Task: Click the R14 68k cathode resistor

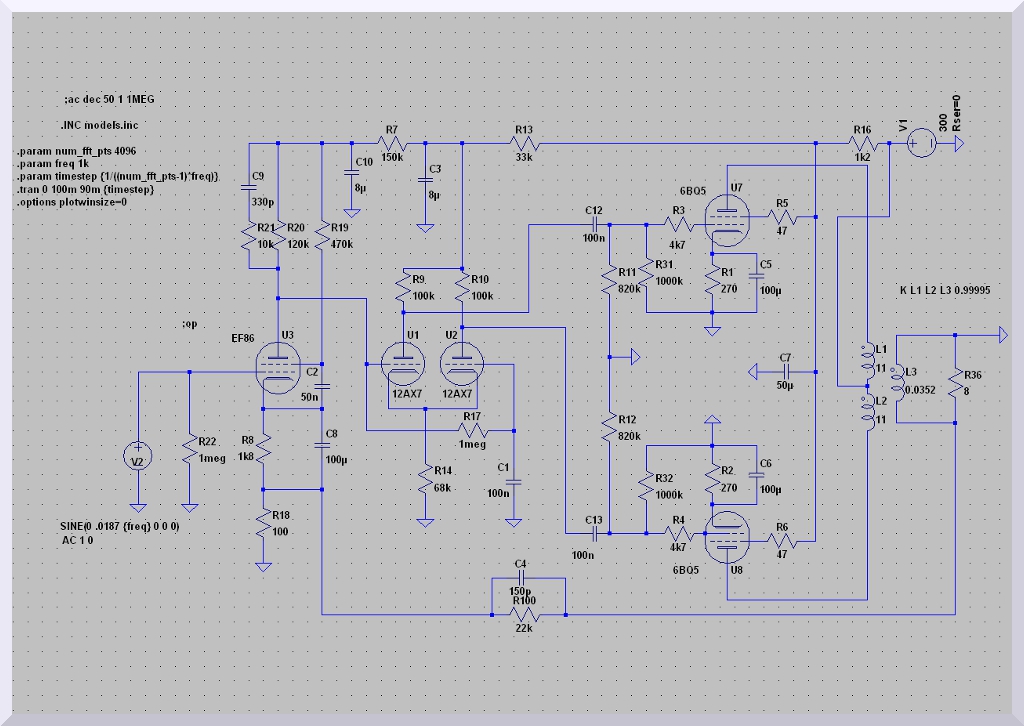Action: pos(426,481)
